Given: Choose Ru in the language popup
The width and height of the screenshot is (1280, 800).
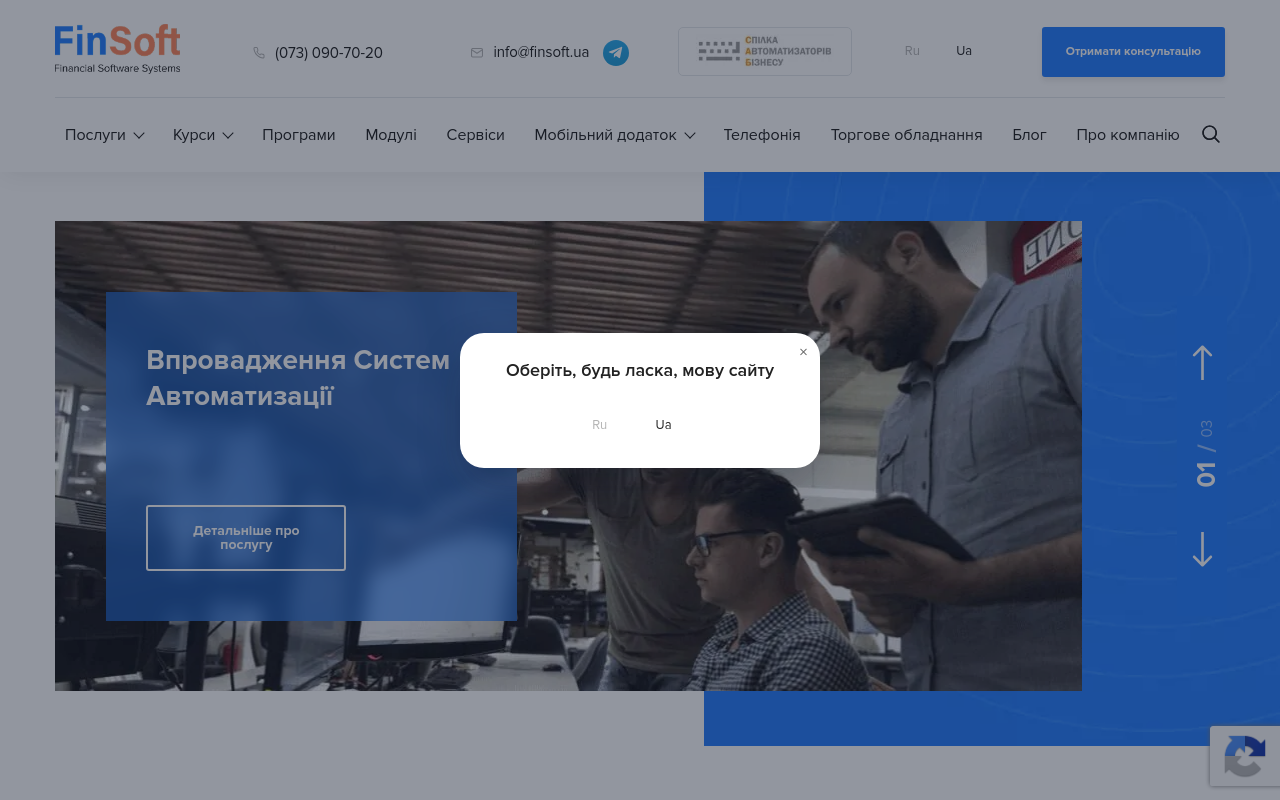Looking at the screenshot, I should coord(600,425).
